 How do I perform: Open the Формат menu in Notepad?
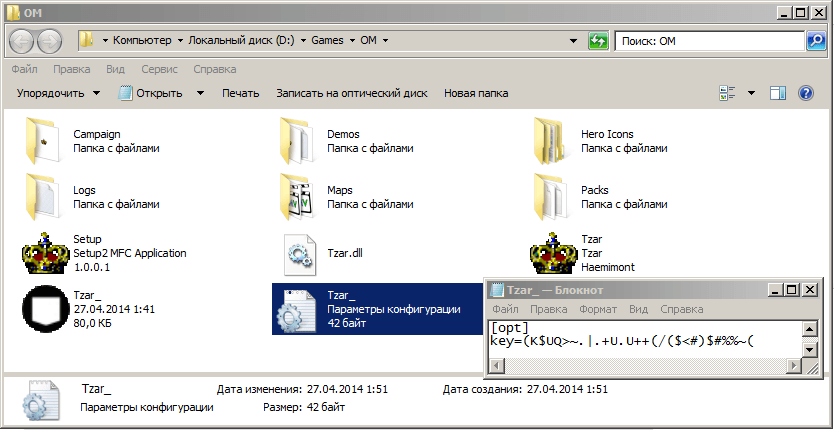598,310
